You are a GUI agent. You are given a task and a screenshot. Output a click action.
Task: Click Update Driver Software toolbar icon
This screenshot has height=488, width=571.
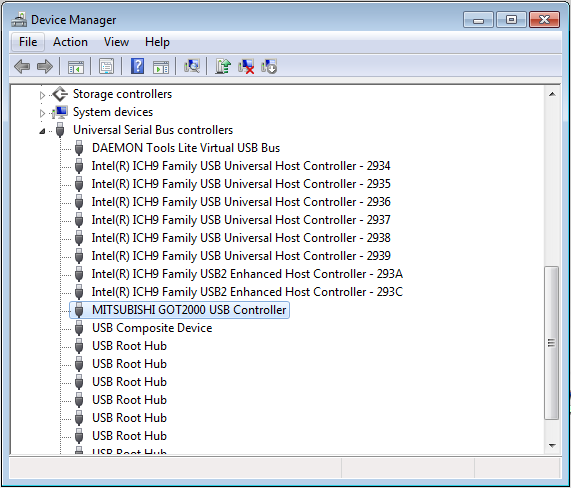click(223, 66)
